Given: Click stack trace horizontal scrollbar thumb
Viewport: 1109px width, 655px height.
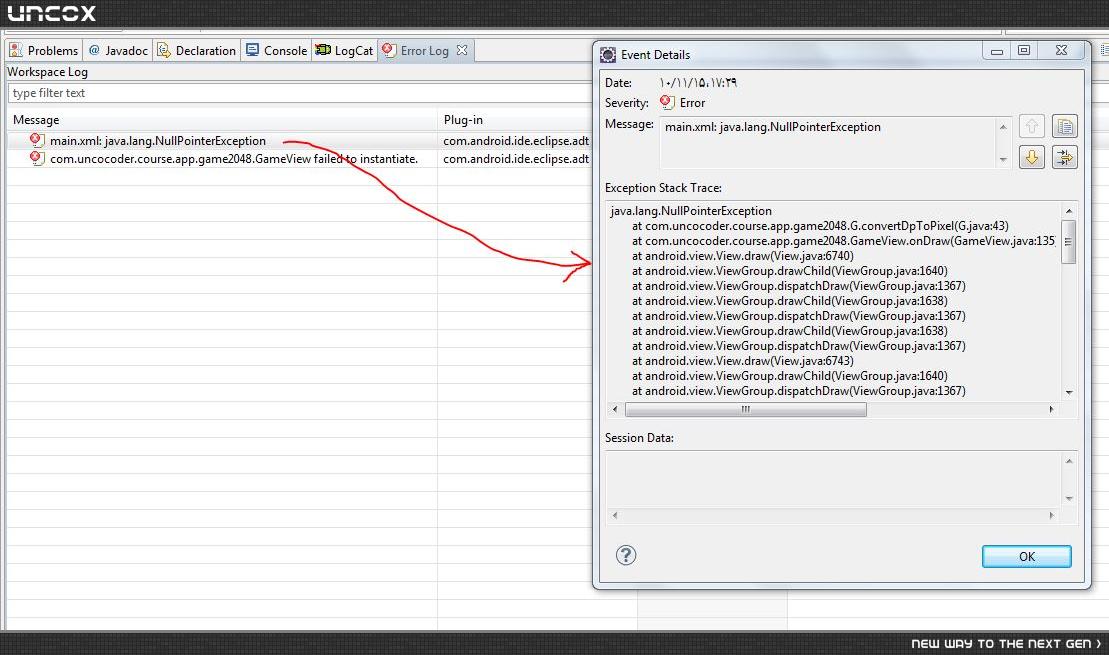Looking at the screenshot, I should [x=745, y=409].
